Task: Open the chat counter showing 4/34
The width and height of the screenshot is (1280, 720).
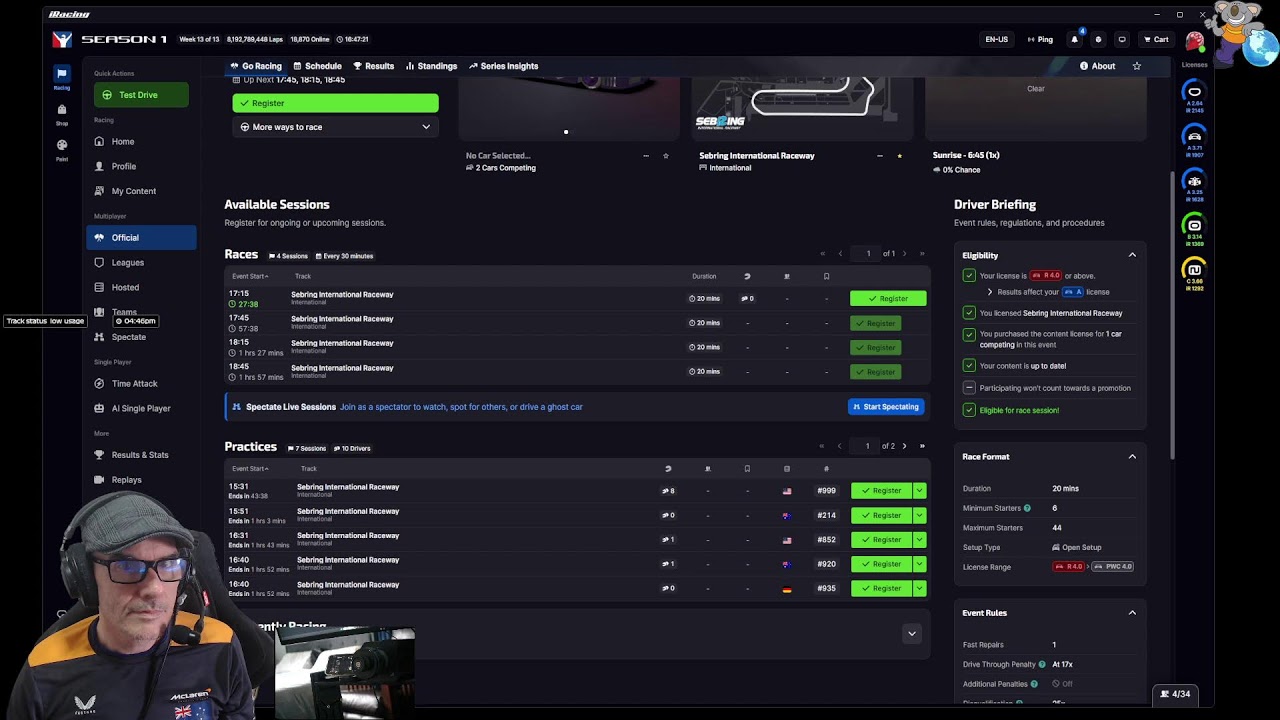Action: [x=1175, y=694]
